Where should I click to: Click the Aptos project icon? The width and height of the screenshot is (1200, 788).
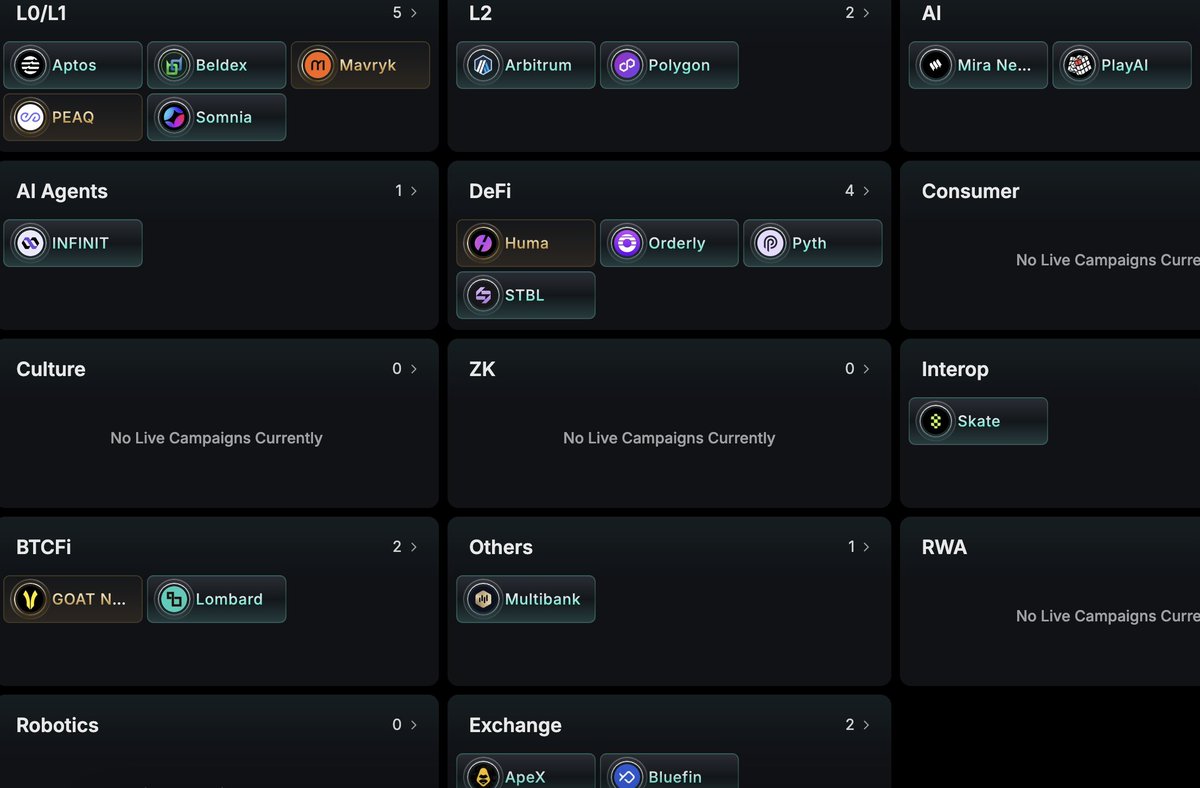coord(30,65)
